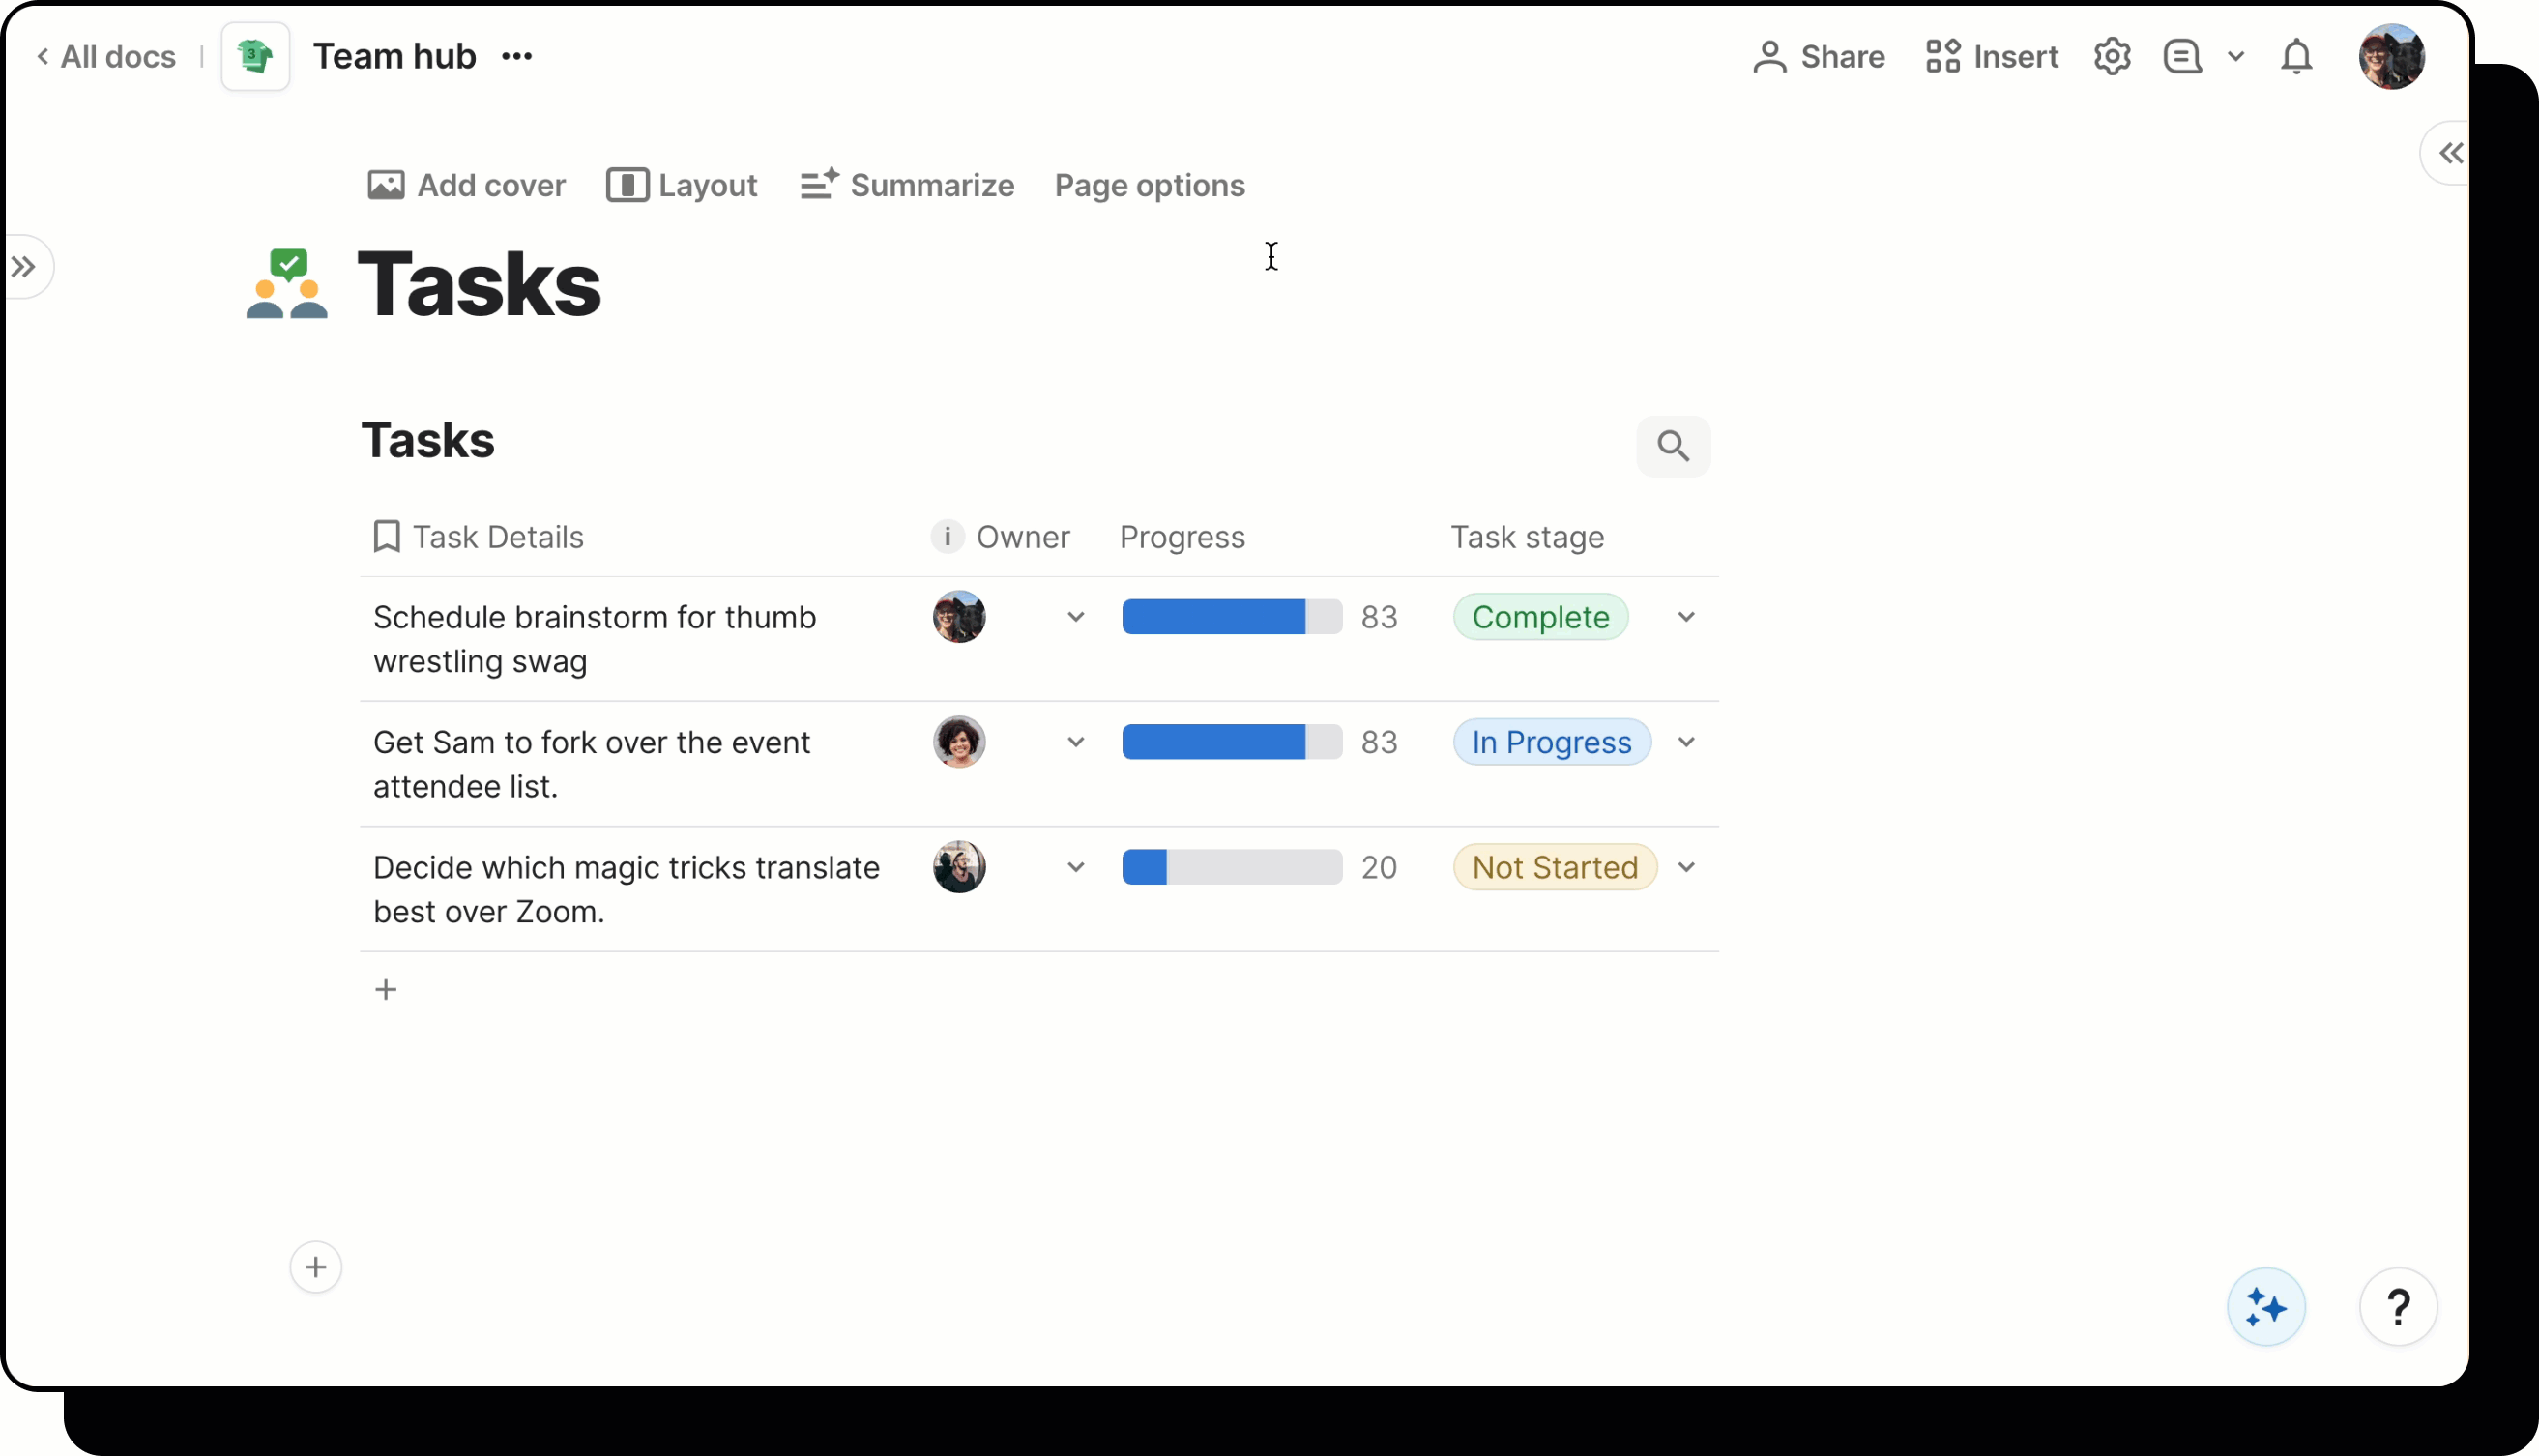Select the Summarize tool
Screen dimensions: 2539x1456
tap(906, 185)
